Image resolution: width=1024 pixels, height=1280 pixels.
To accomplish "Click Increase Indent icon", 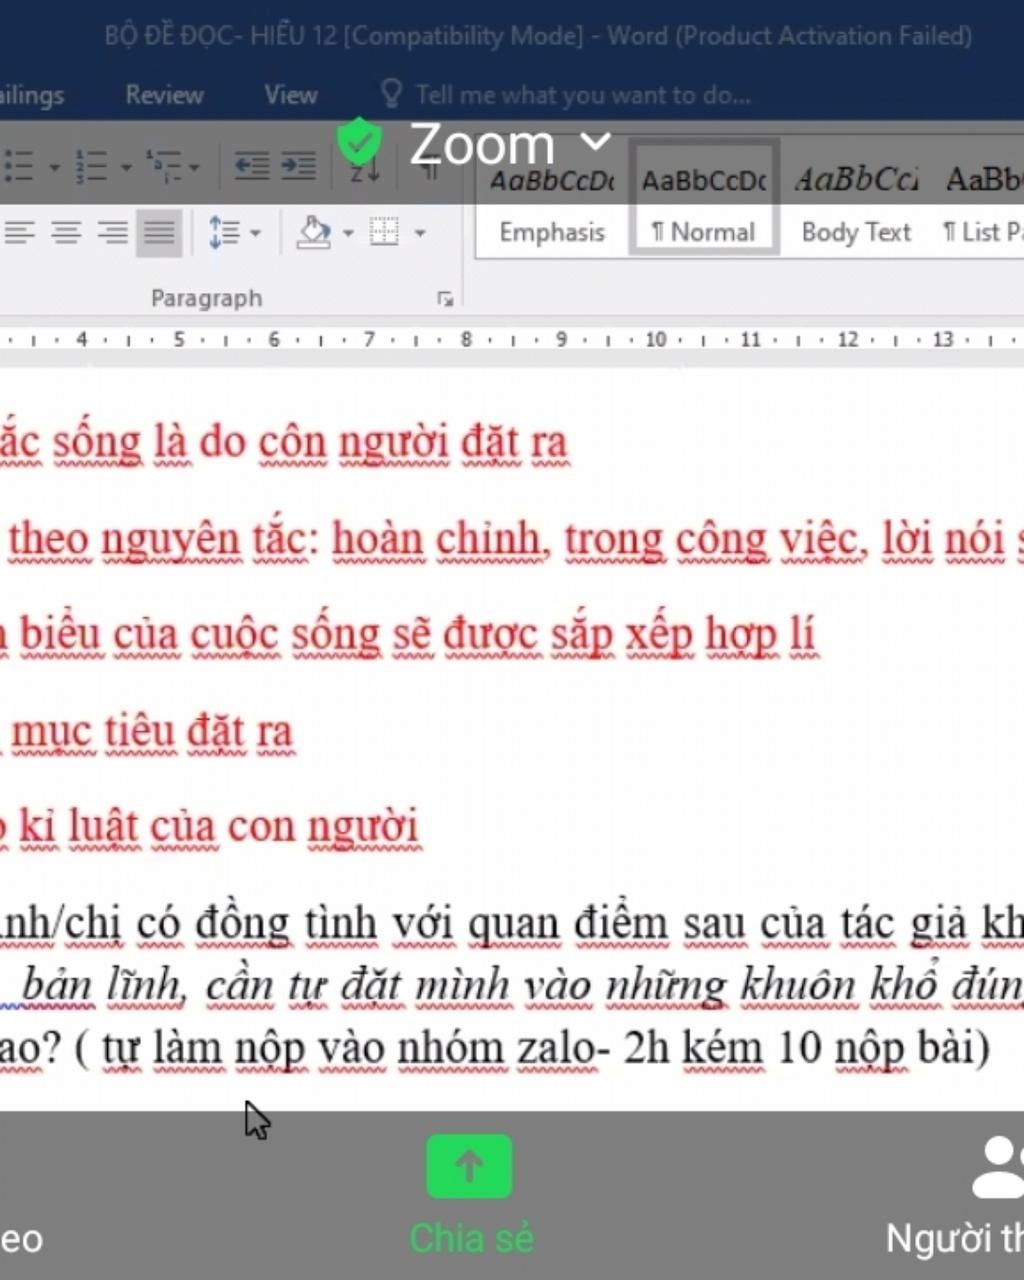I will [298, 166].
